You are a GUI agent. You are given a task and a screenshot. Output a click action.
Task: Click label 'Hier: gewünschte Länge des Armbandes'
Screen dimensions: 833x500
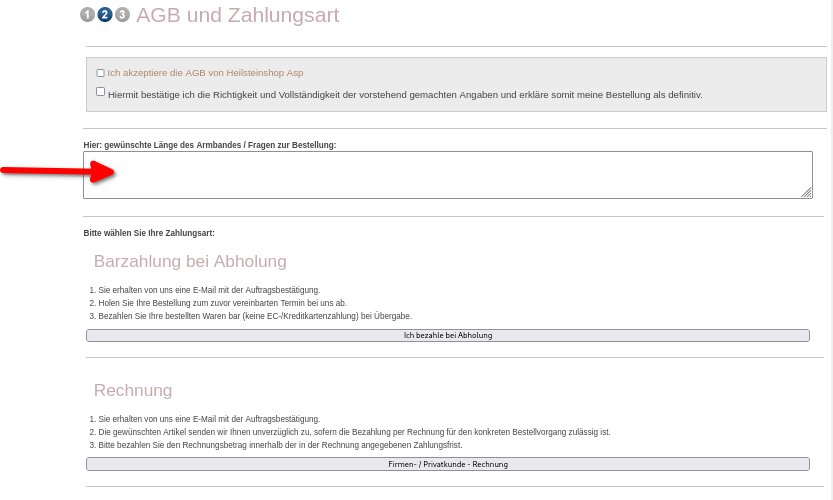pos(210,145)
